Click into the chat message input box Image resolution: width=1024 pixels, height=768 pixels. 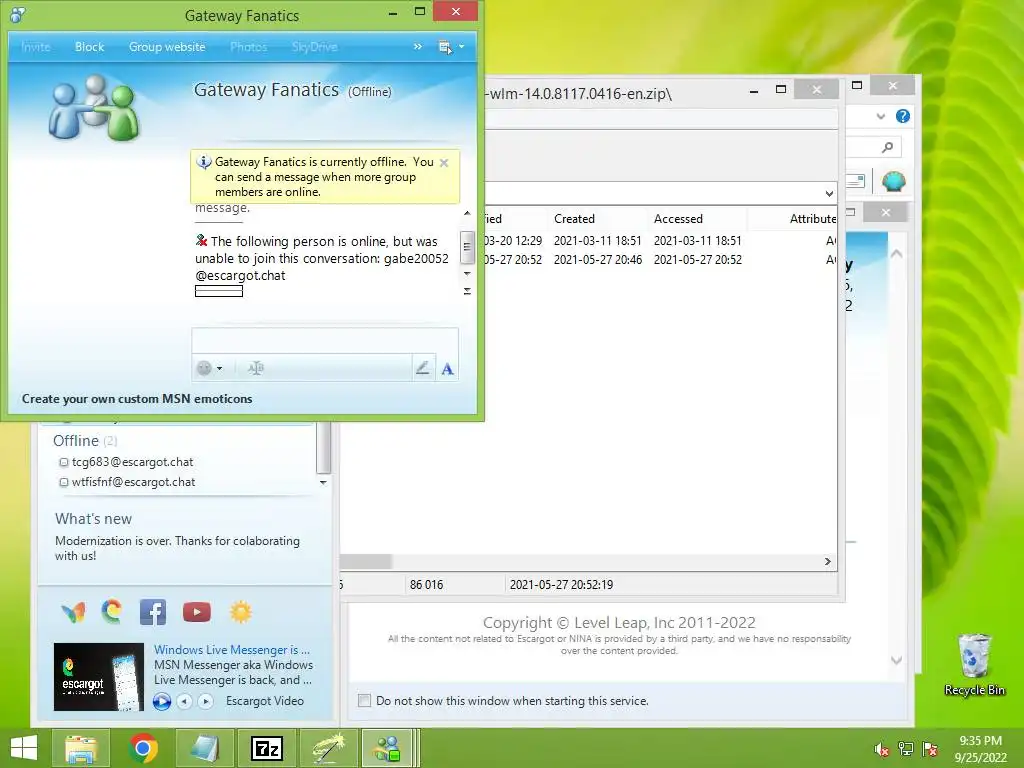(x=325, y=342)
